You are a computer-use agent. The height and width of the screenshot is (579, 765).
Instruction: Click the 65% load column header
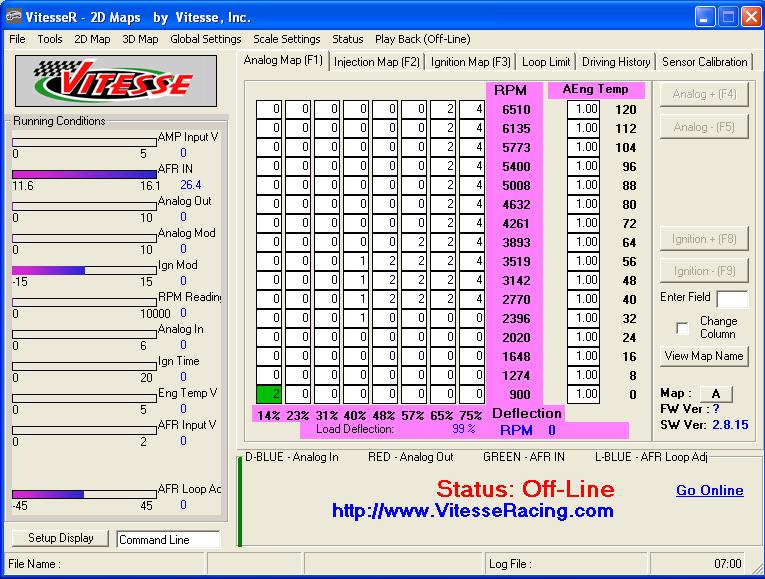pyautogui.click(x=442, y=416)
